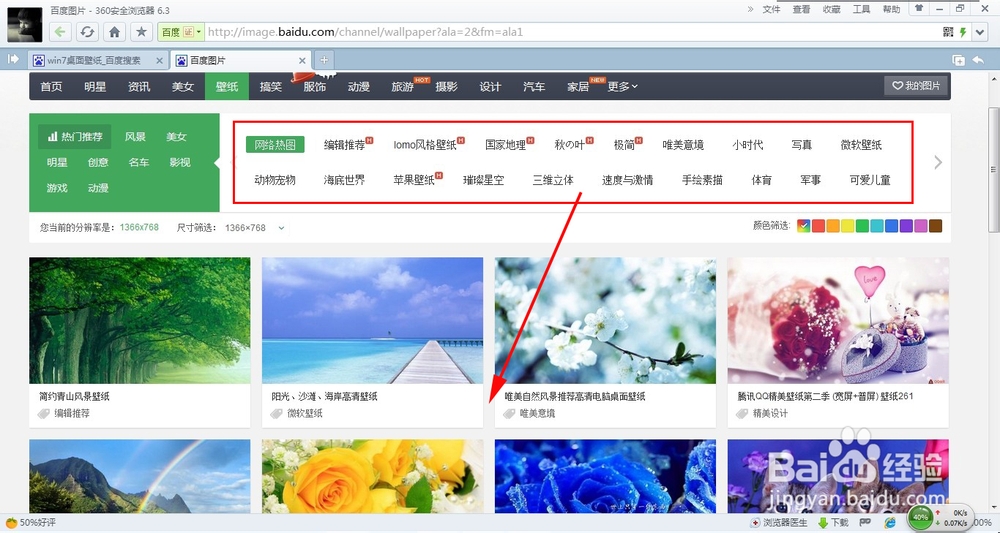This screenshot has height=533, width=1000.
Task: Expand the 更多 nav dropdown
Action: coord(622,87)
